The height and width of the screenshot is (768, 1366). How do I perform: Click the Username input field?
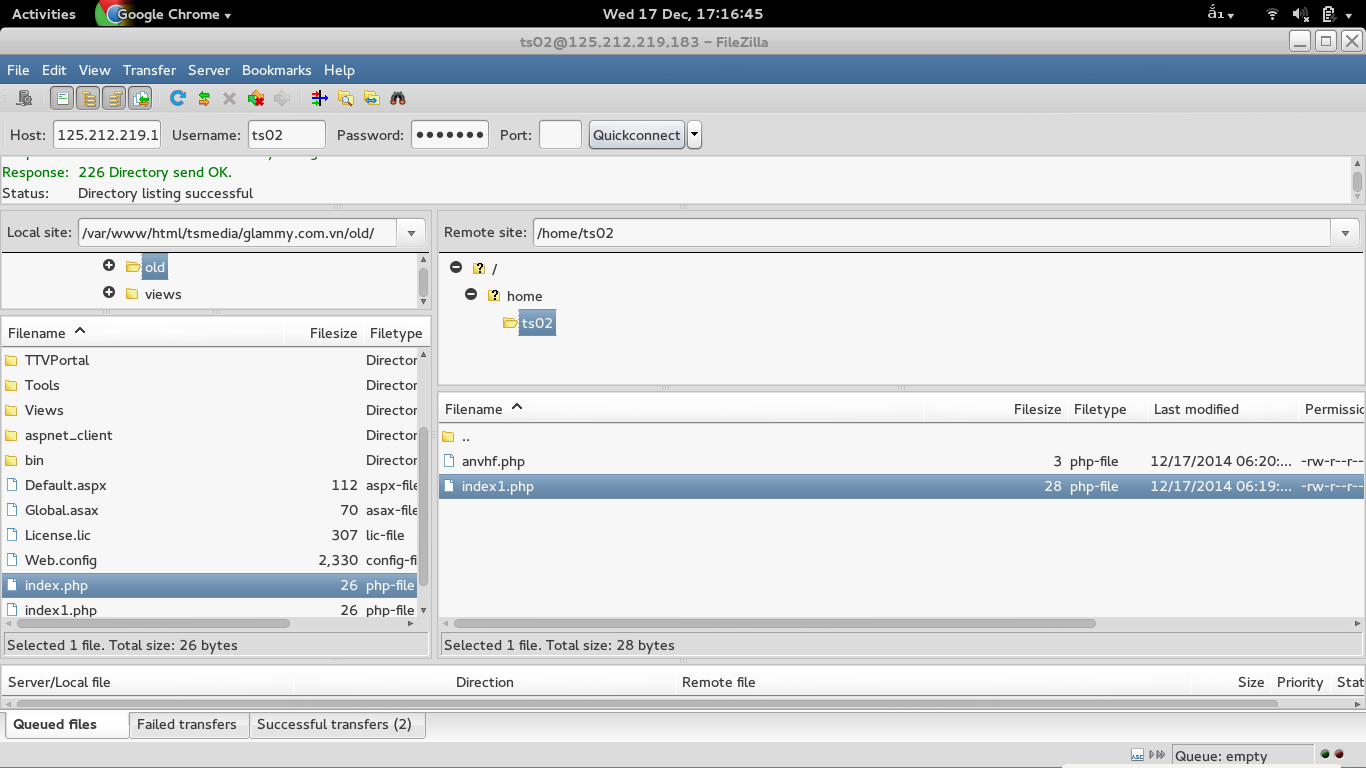[286, 135]
